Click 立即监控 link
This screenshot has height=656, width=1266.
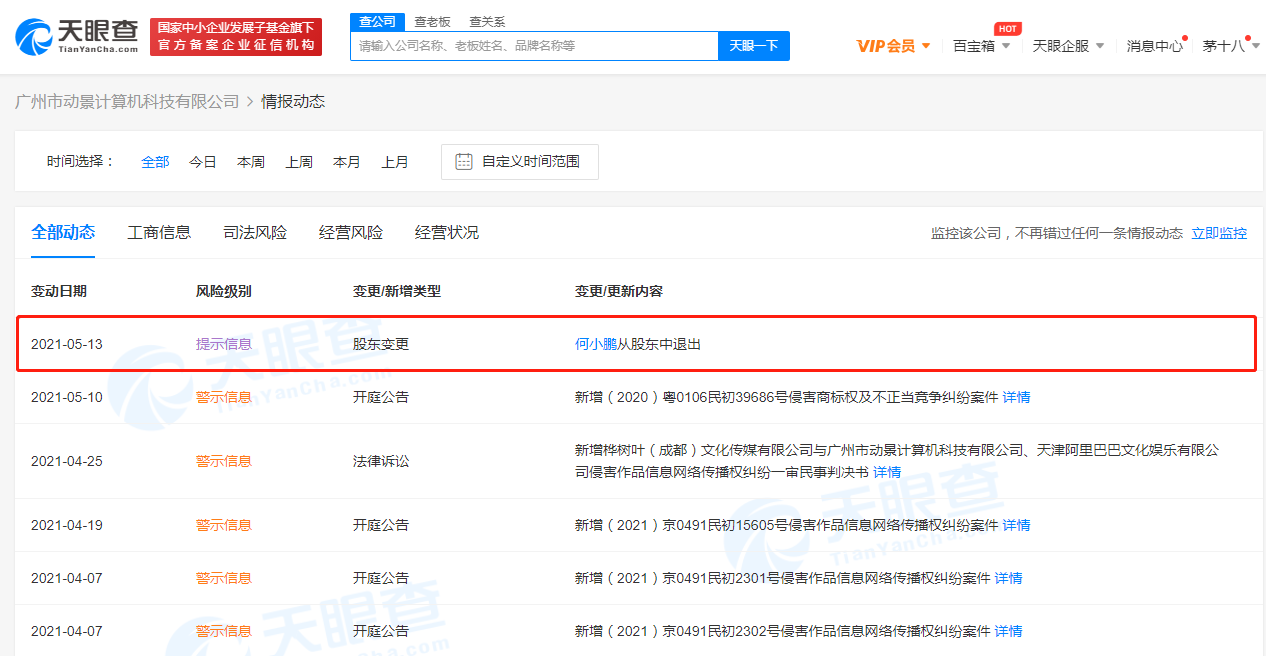pos(1219,233)
